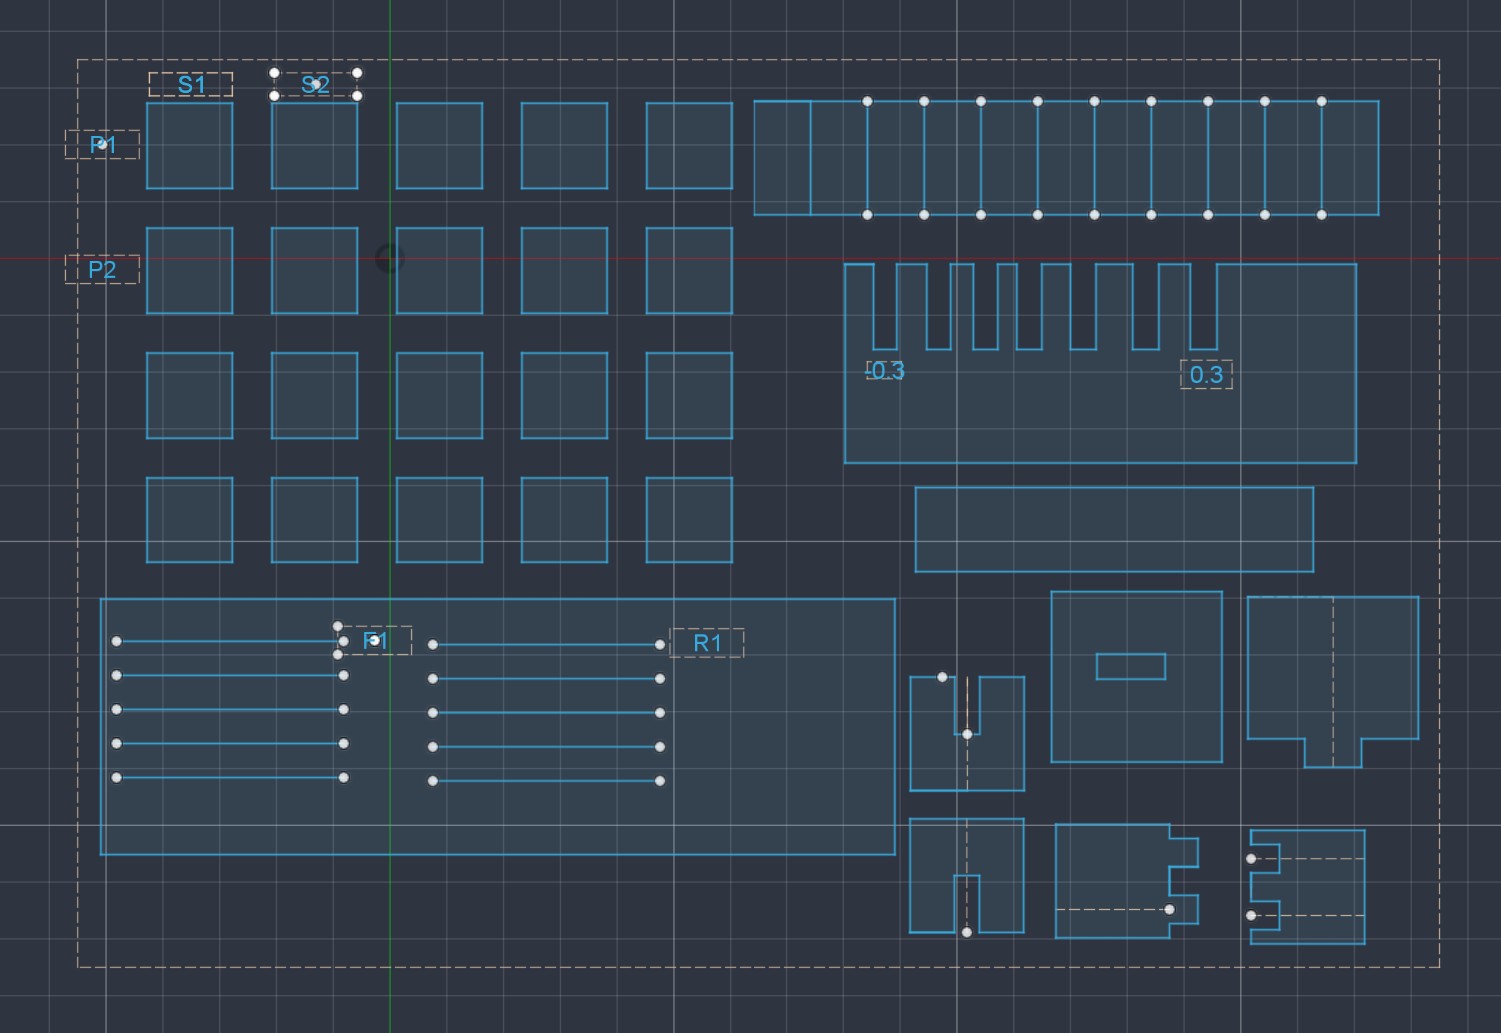Click the endpoint of the two-tab part's dashed line
The image size is (1501, 1033).
[x=1169, y=909]
